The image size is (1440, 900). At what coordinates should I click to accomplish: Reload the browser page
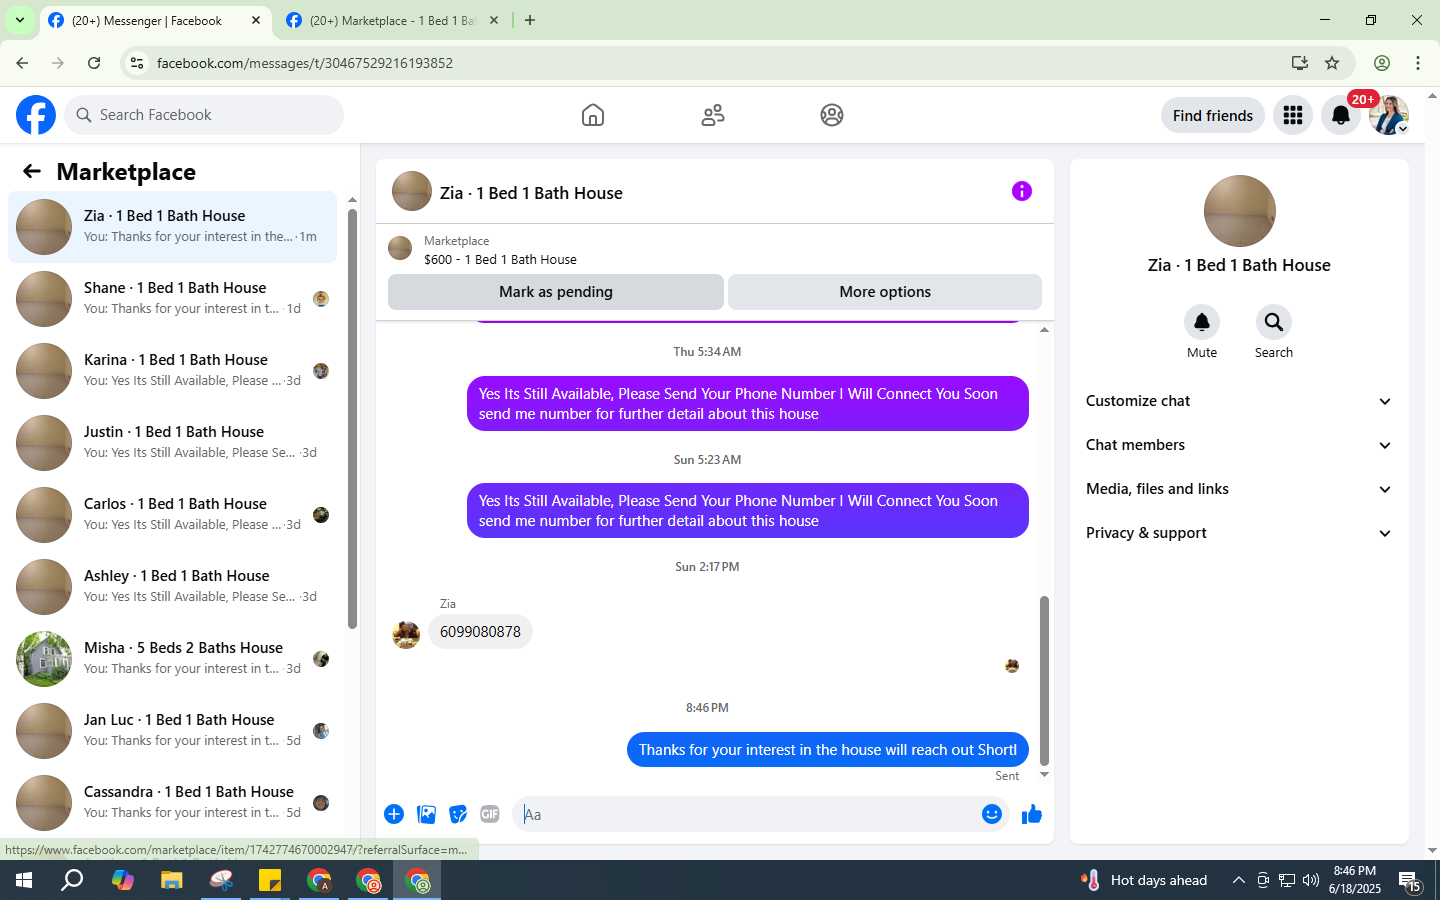click(94, 63)
